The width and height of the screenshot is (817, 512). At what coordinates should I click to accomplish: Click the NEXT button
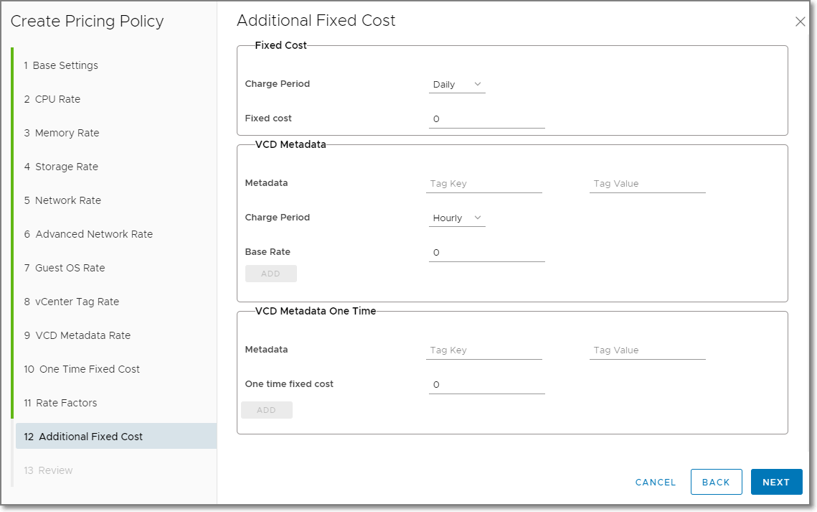coord(776,482)
